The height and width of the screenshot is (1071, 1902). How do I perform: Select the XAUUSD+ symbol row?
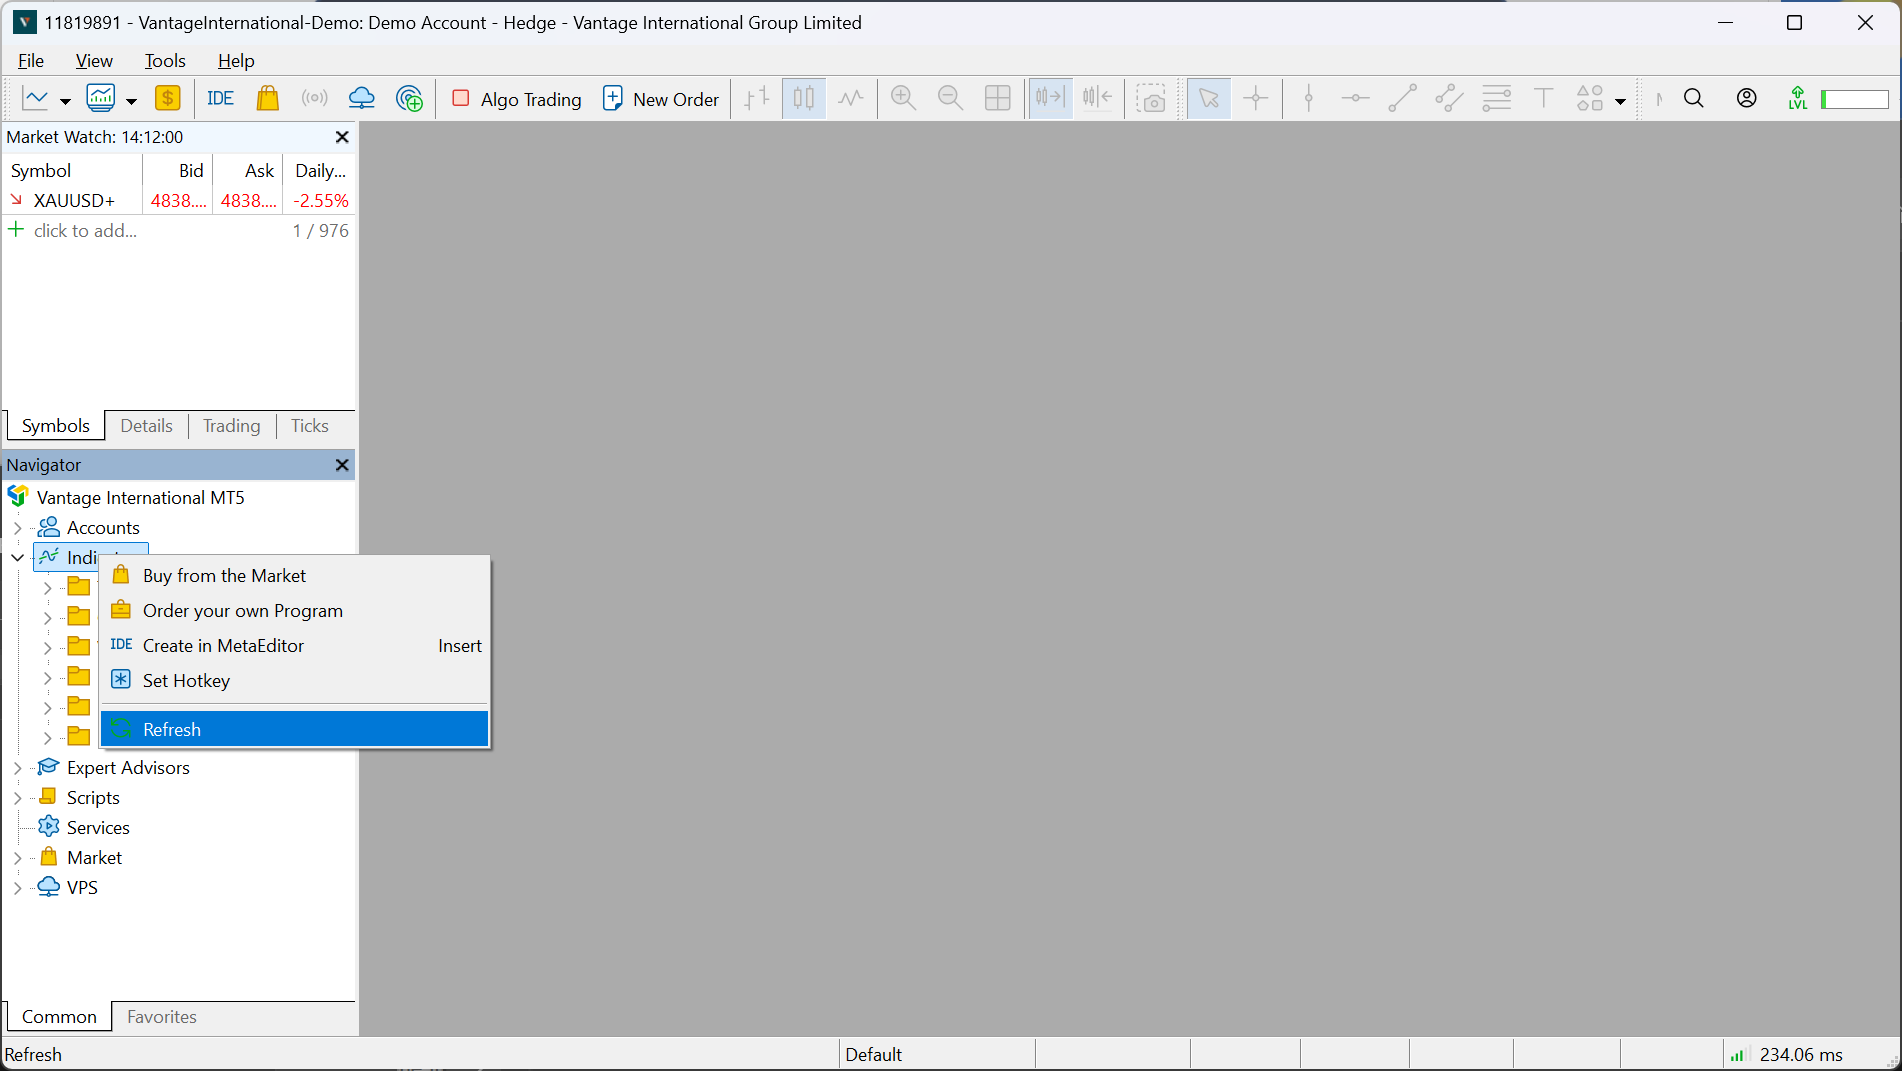179,201
